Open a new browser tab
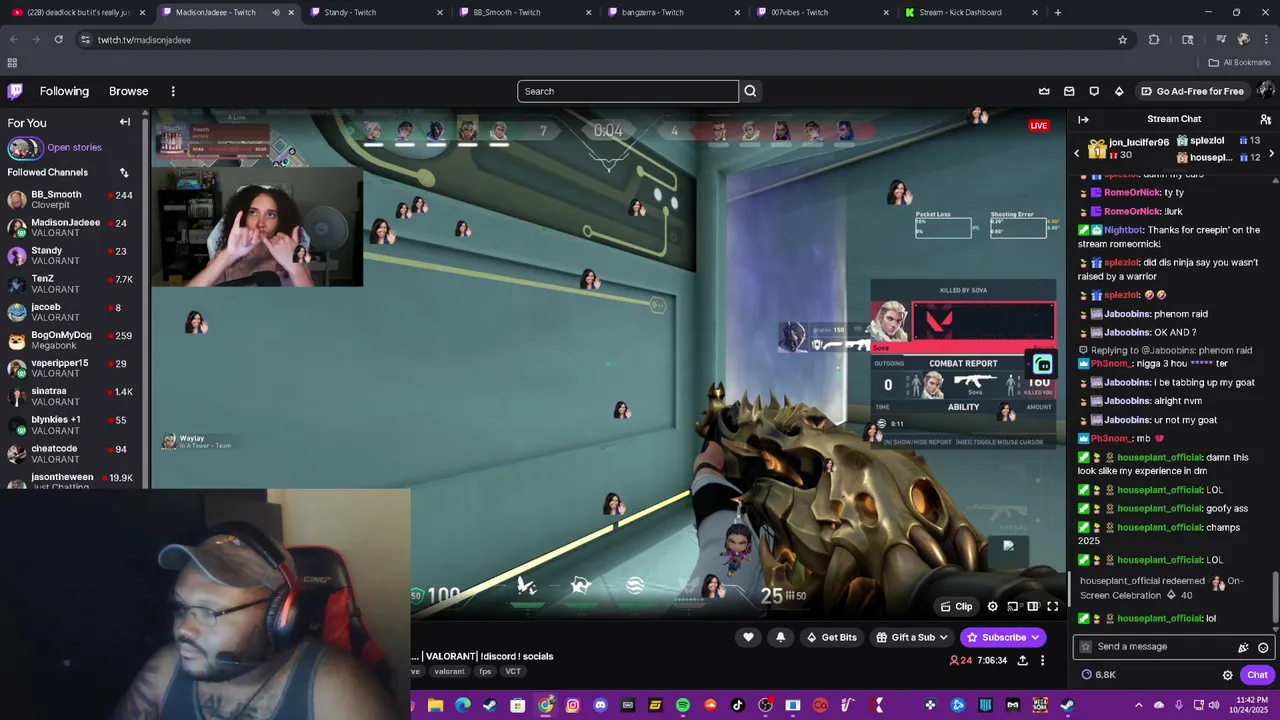 point(1058,12)
